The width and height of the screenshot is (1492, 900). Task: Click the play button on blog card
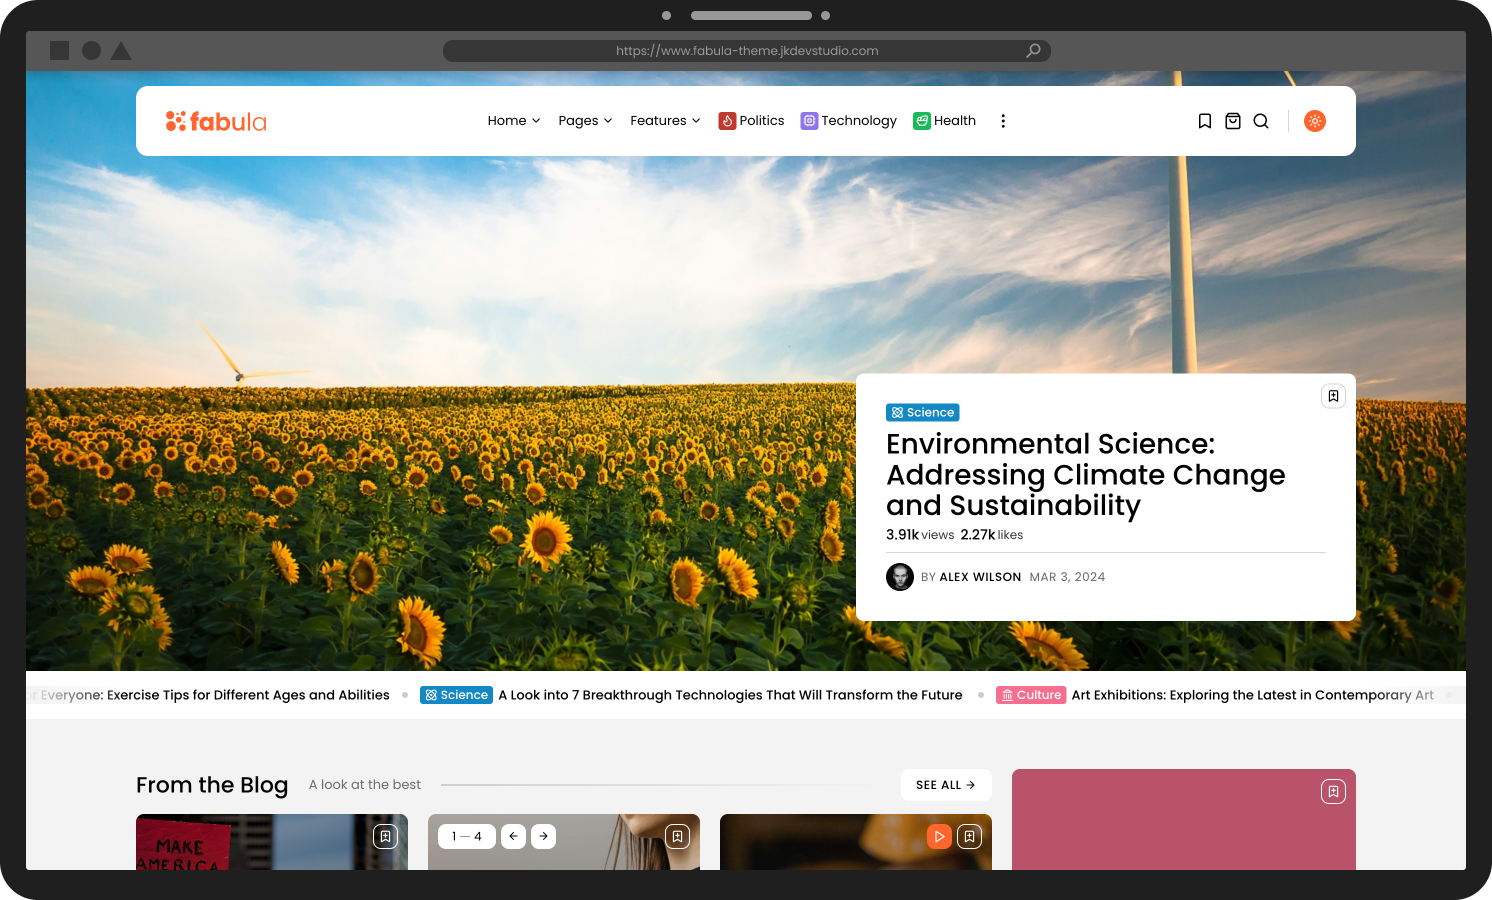[x=939, y=836]
